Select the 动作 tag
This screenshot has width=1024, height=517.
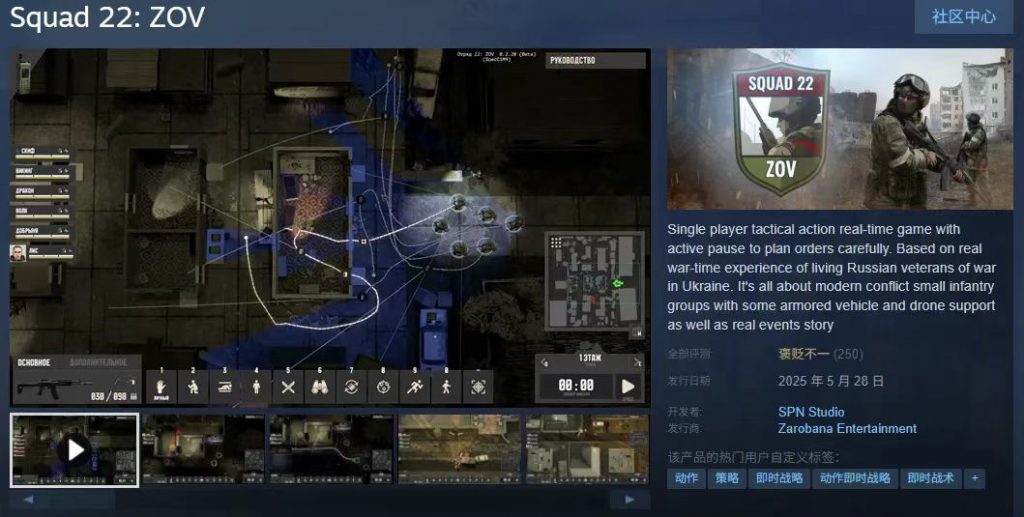686,478
